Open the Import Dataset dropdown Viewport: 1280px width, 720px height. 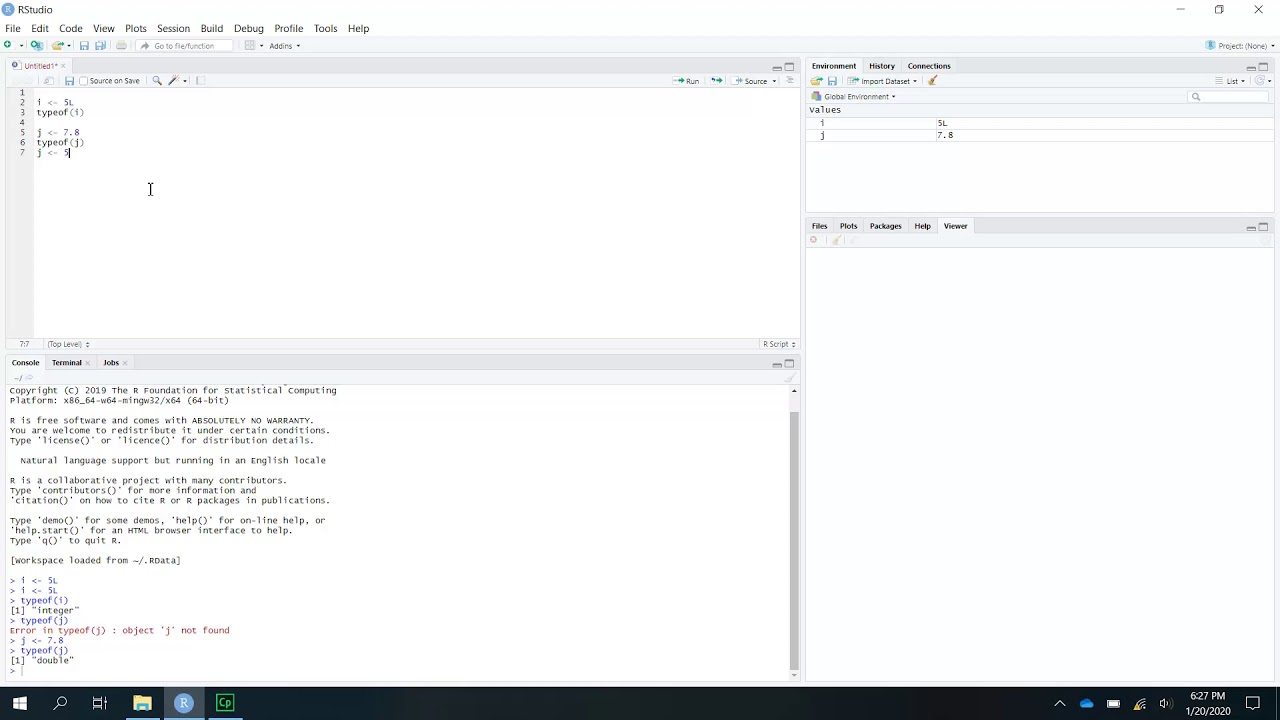tap(883, 81)
